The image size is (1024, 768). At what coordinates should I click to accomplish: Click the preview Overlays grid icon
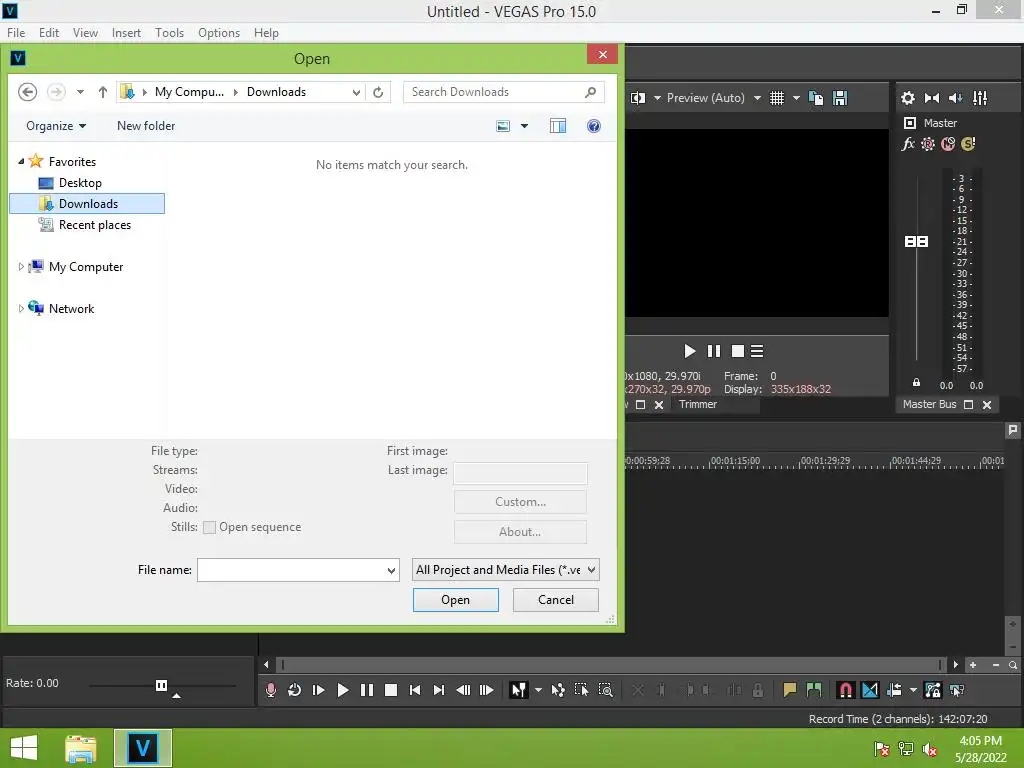tap(776, 98)
